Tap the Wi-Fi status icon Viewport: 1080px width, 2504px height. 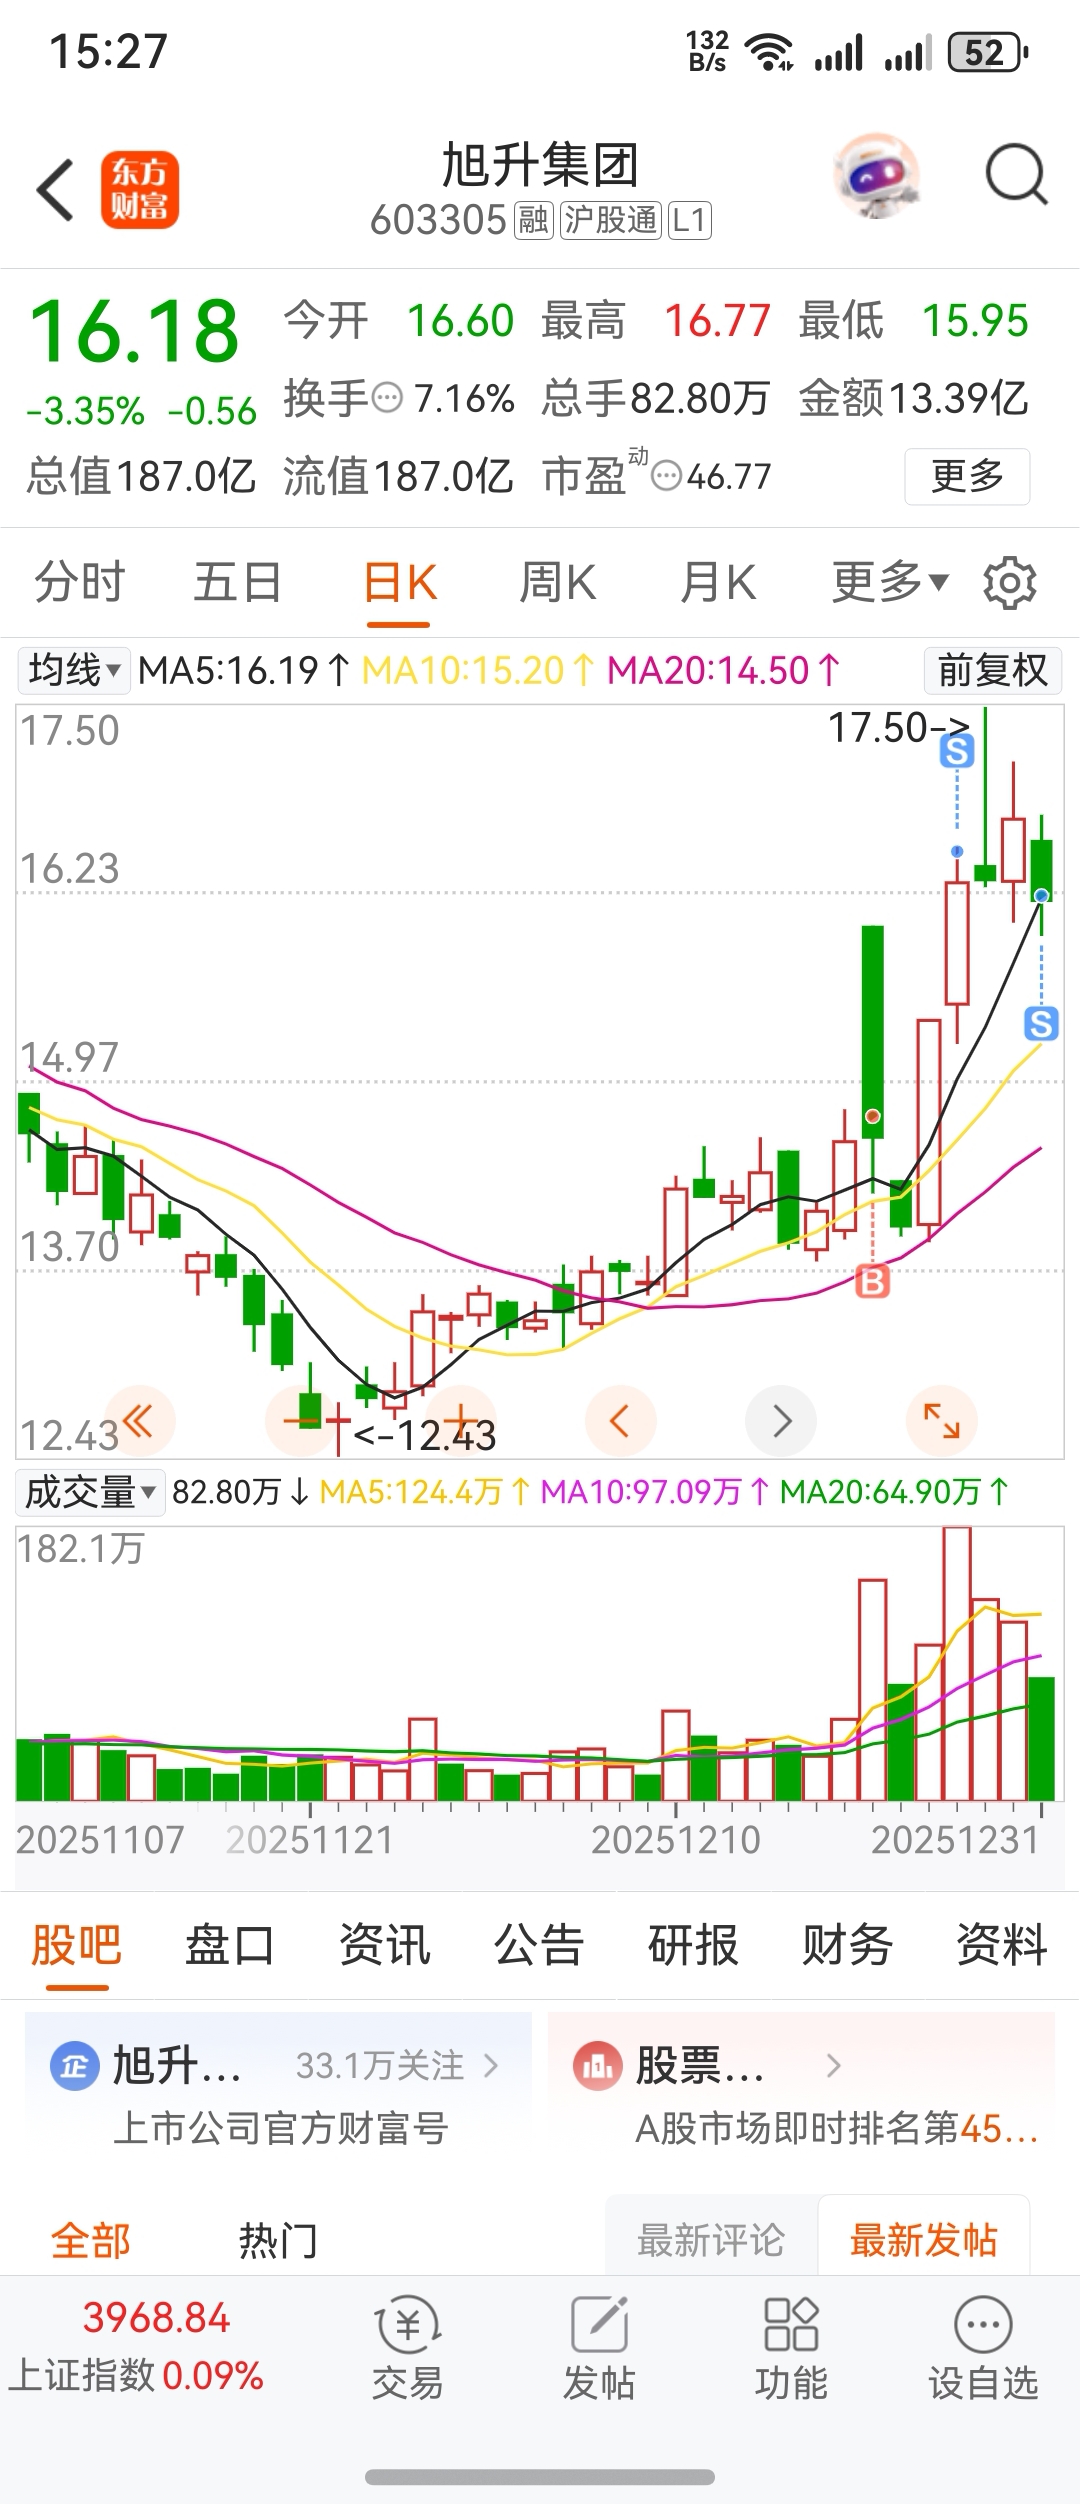(770, 52)
